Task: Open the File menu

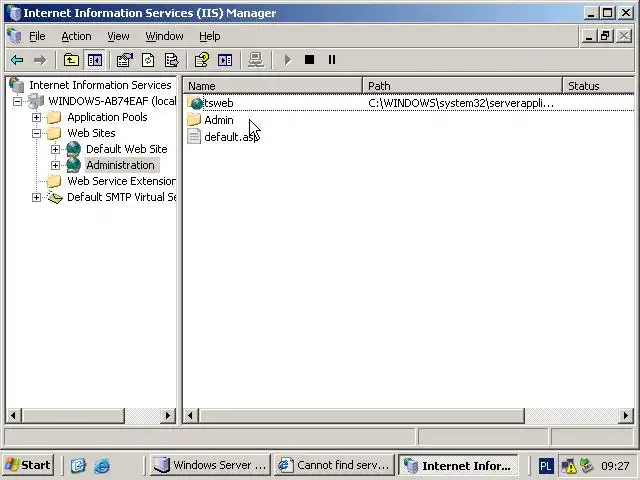Action: pyautogui.click(x=37, y=36)
